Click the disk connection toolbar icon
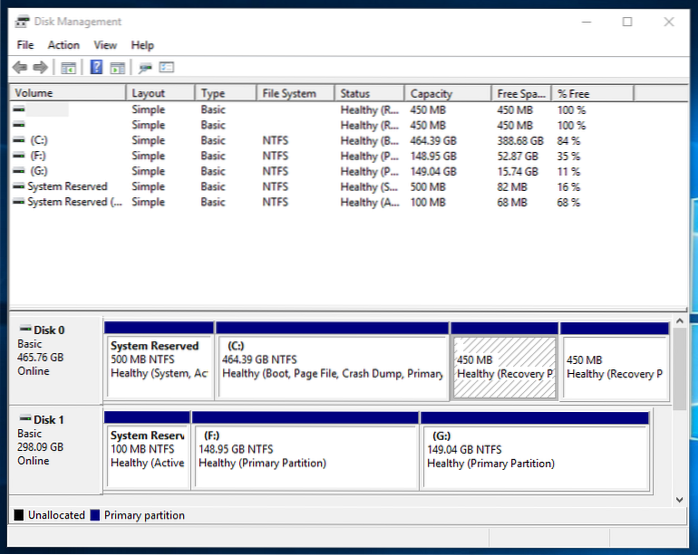This screenshot has height=555, width=698. click(145, 68)
